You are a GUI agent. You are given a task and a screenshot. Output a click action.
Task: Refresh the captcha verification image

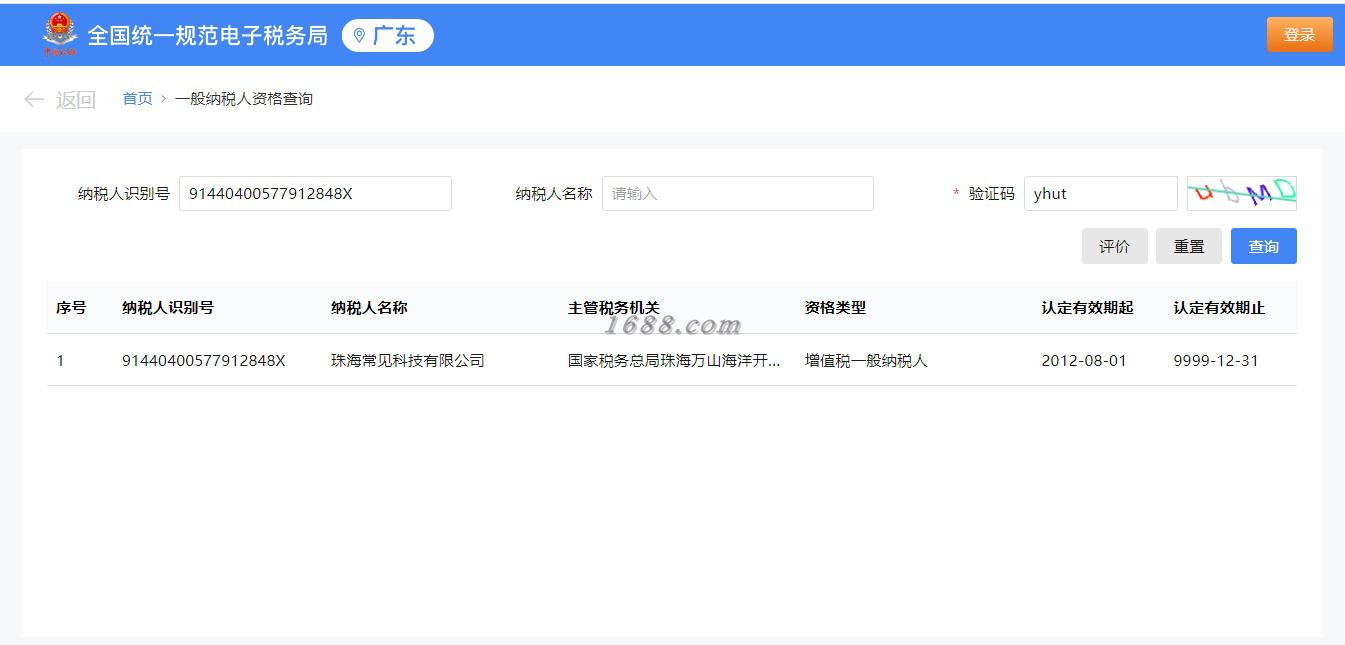[x=1241, y=193]
